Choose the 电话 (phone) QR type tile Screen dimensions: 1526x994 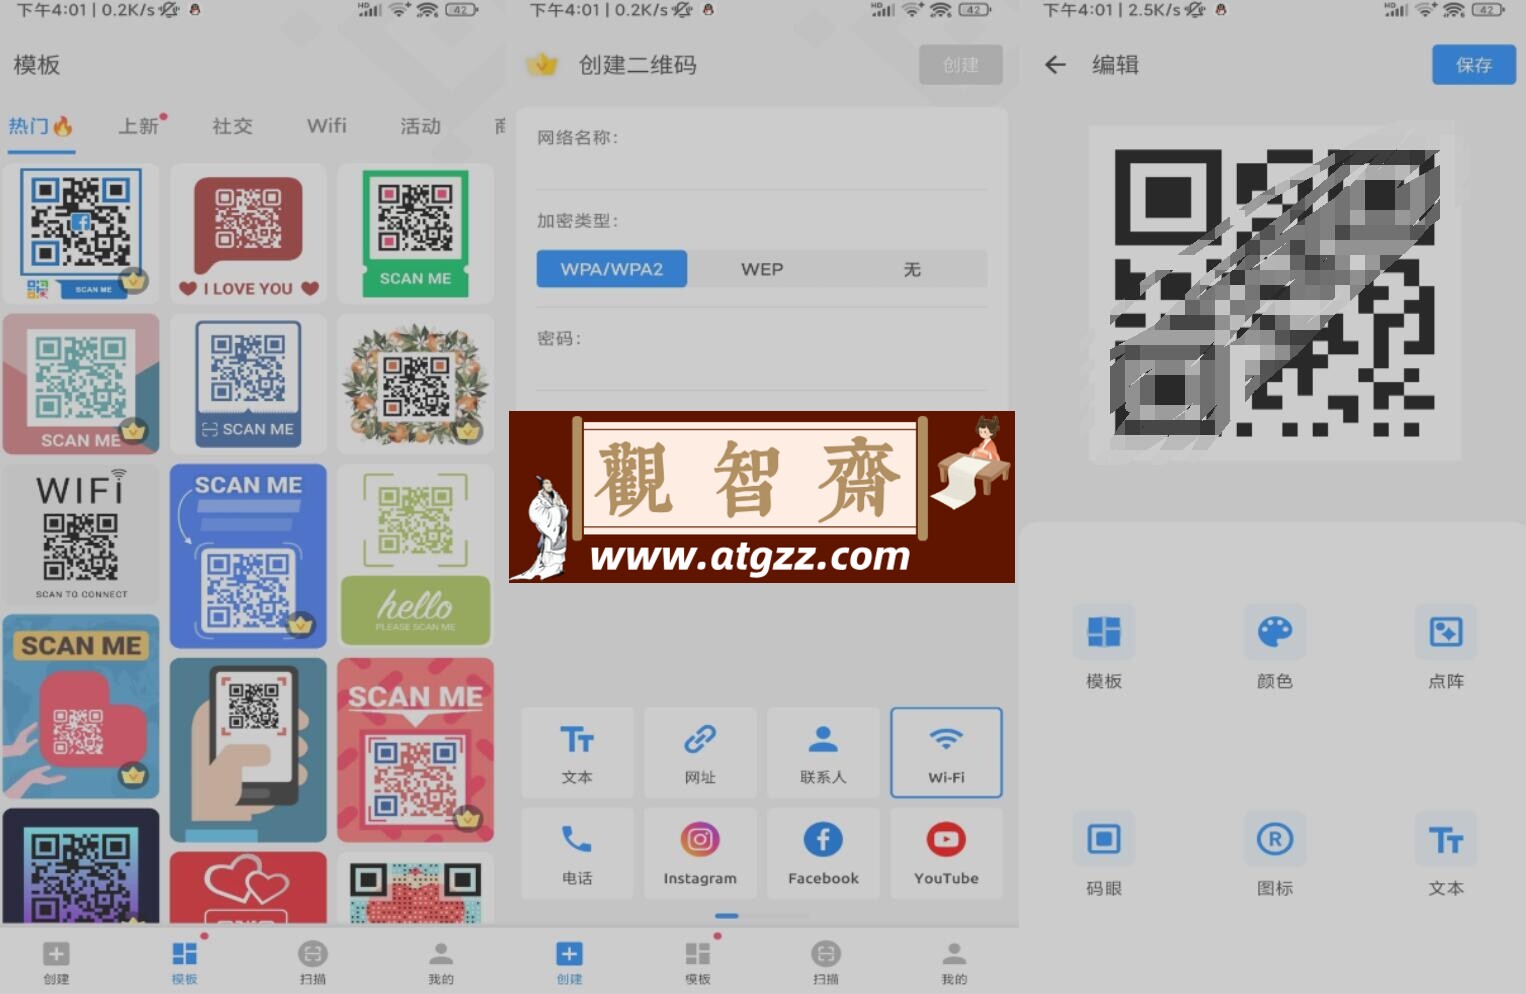pyautogui.click(x=577, y=853)
